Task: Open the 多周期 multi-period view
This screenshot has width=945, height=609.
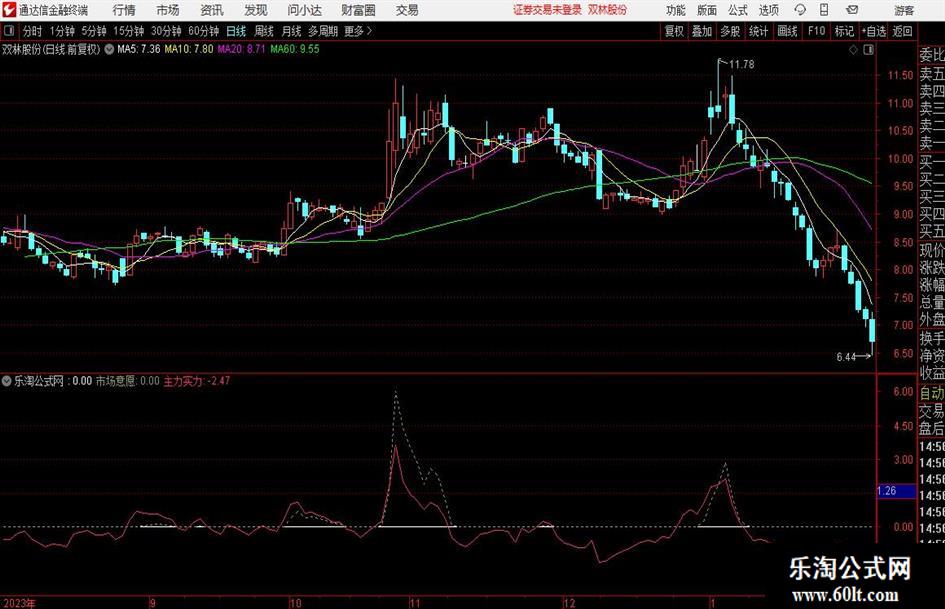Action: [323, 31]
